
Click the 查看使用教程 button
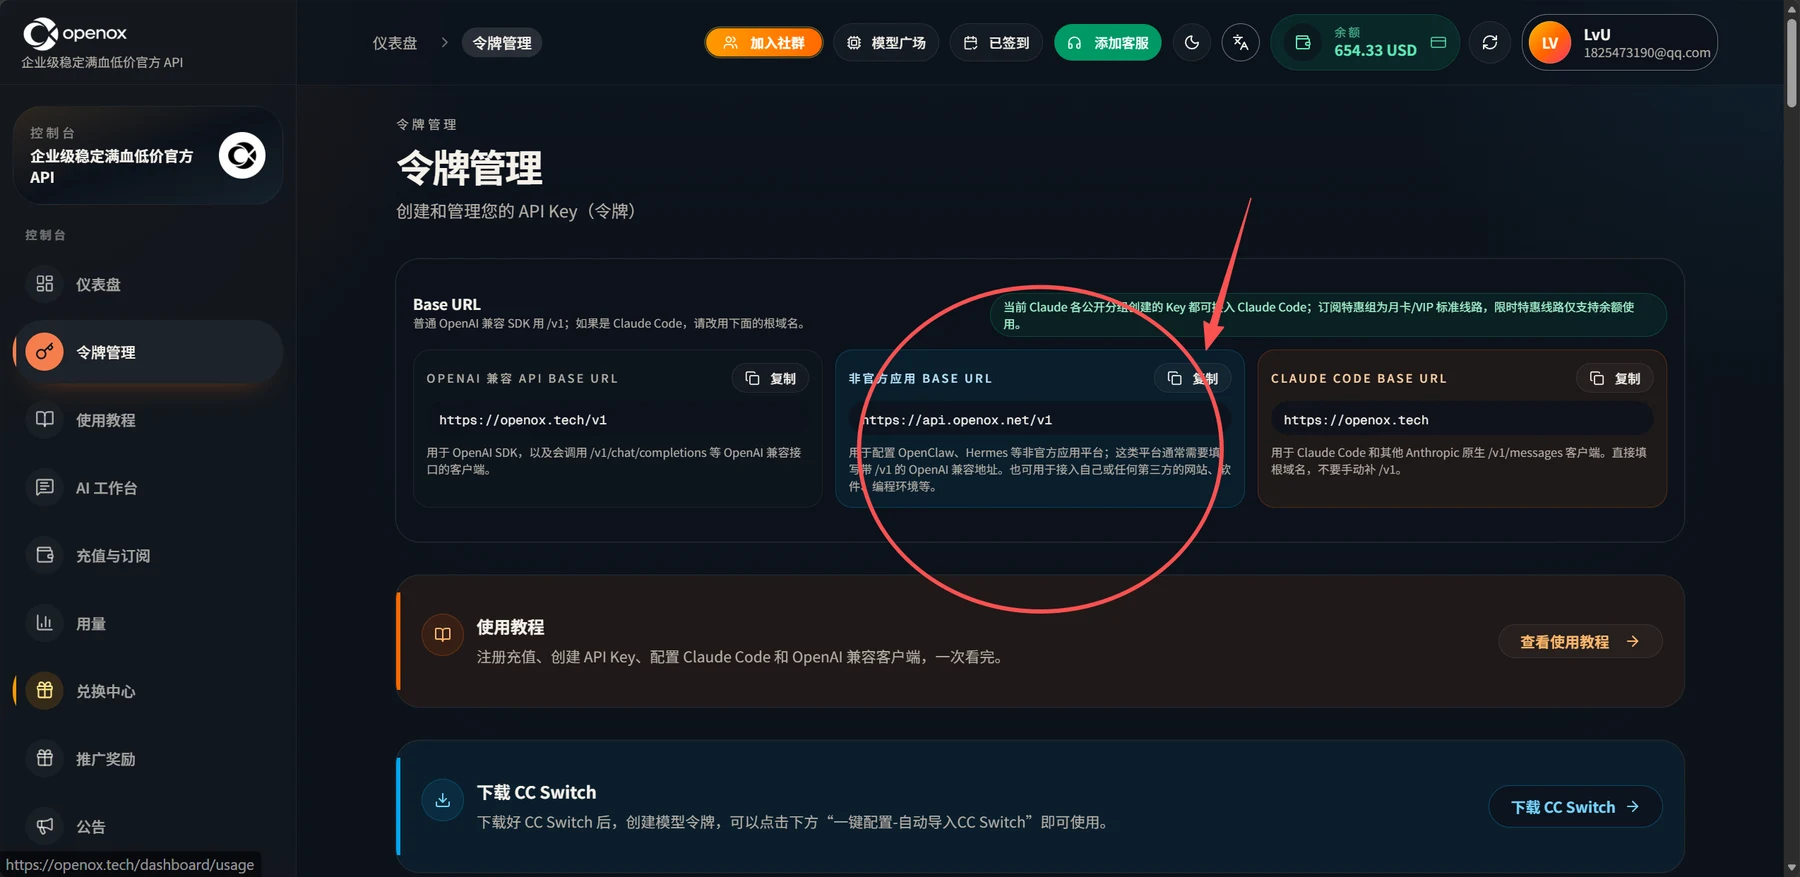pyautogui.click(x=1580, y=642)
